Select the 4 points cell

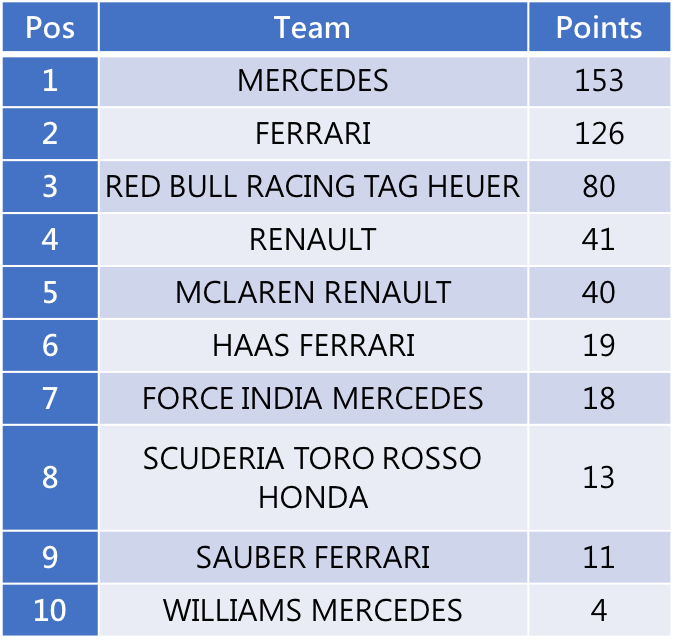coord(599,609)
